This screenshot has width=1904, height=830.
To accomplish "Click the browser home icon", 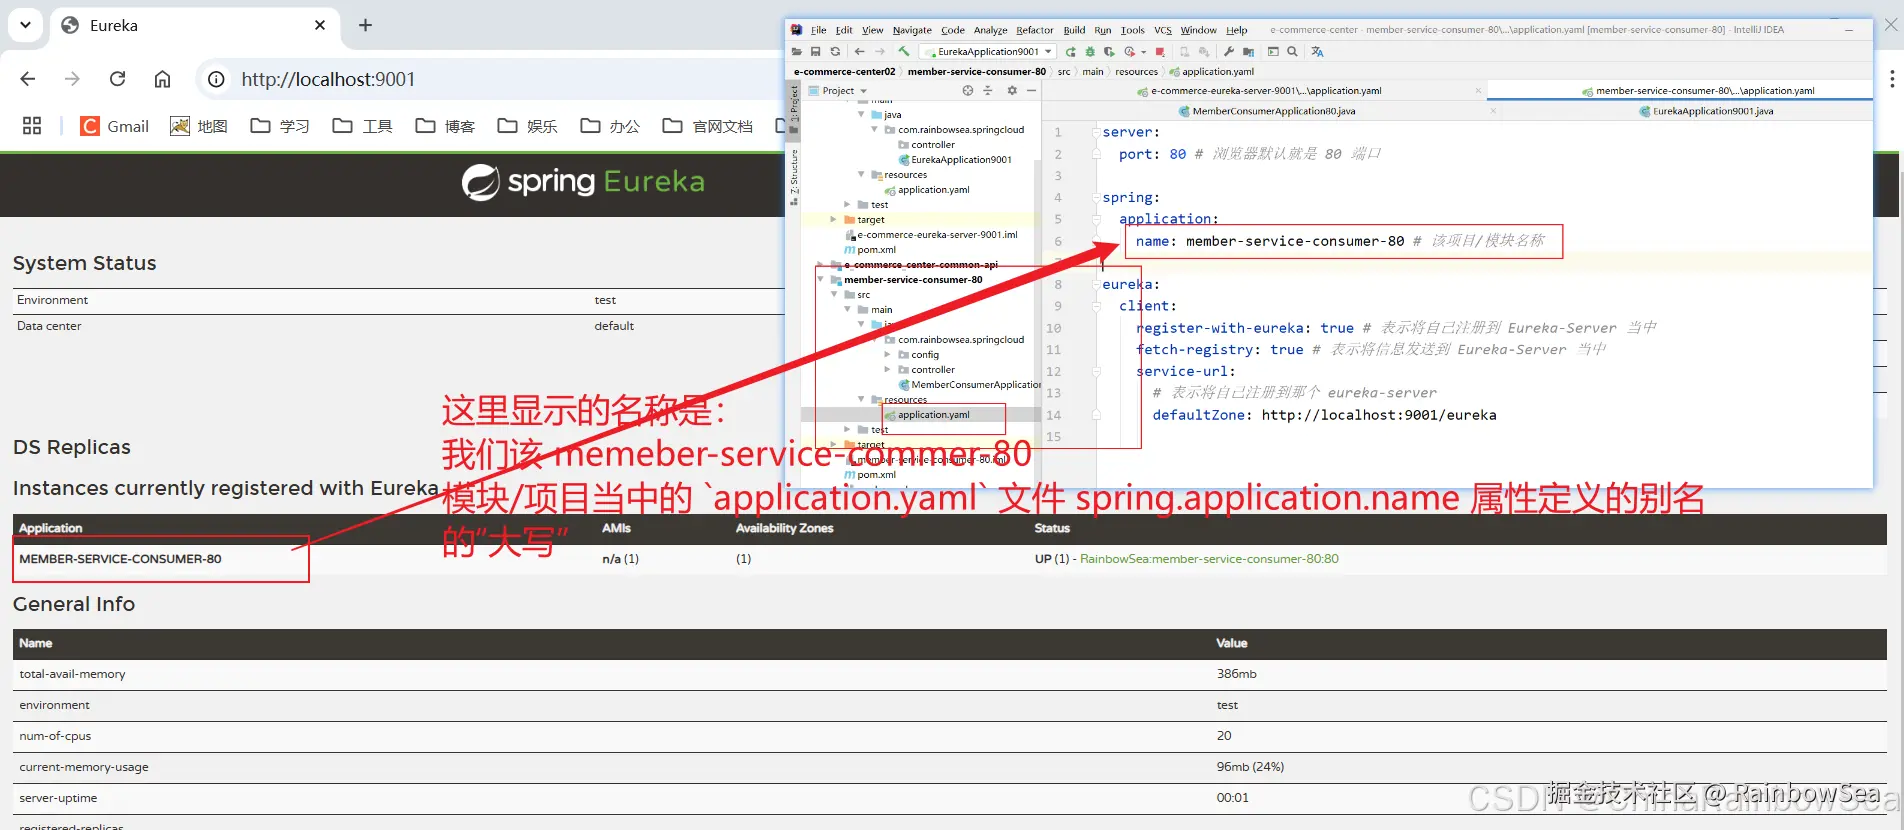I will tap(162, 79).
